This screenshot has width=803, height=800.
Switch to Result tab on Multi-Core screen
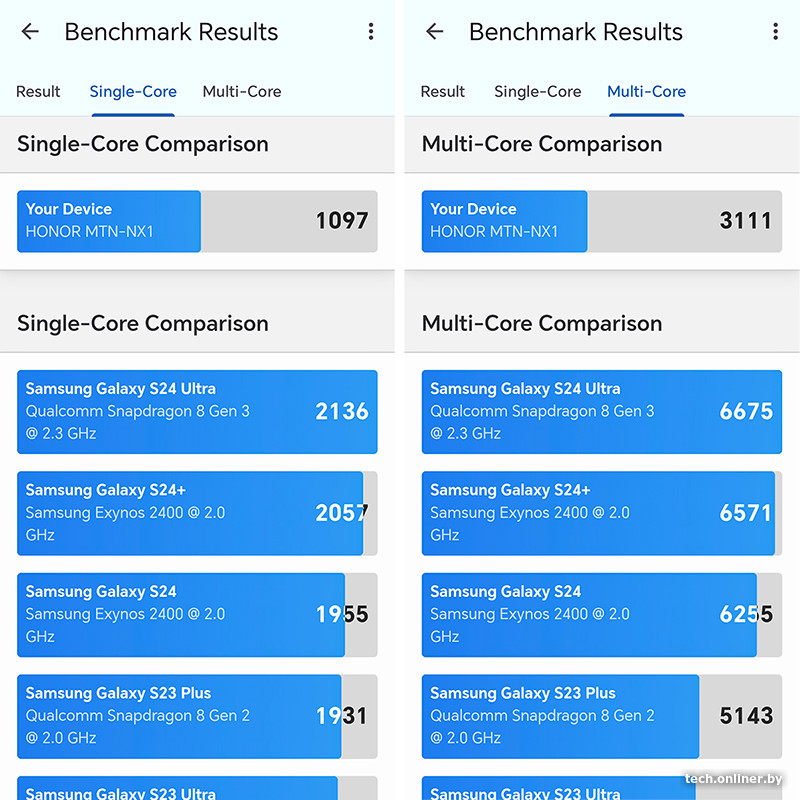click(443, 92)
